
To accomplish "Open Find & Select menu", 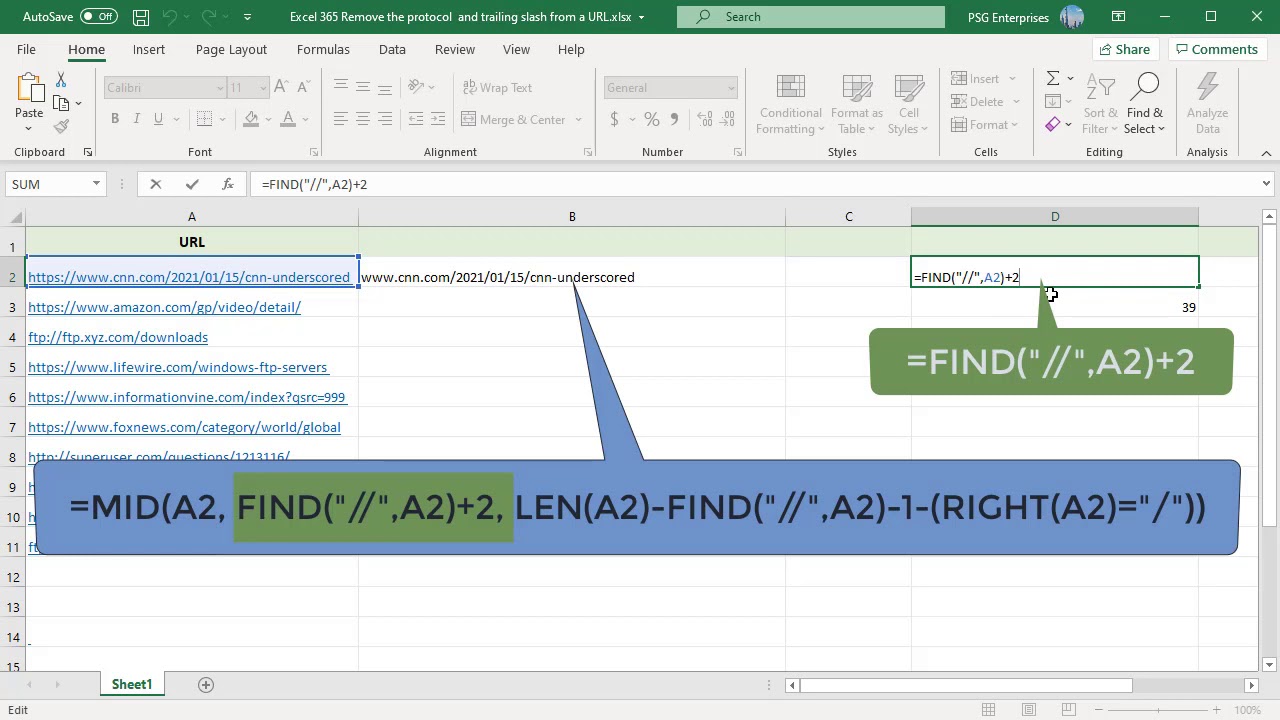I will (x=1145, y=104).
